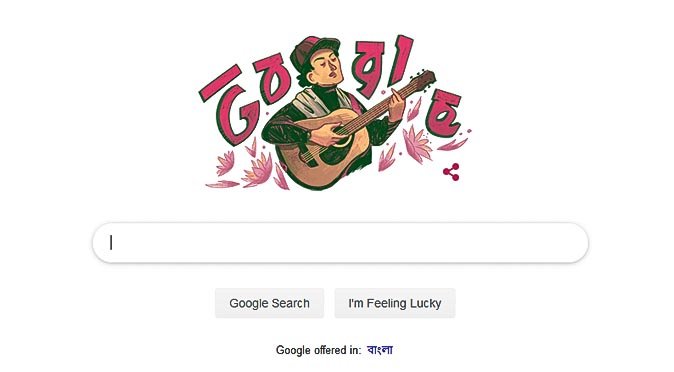The height and width of the screenshot is (372, 674).
Task: Click the last pink letter e of the doodle
Action: 444,113
